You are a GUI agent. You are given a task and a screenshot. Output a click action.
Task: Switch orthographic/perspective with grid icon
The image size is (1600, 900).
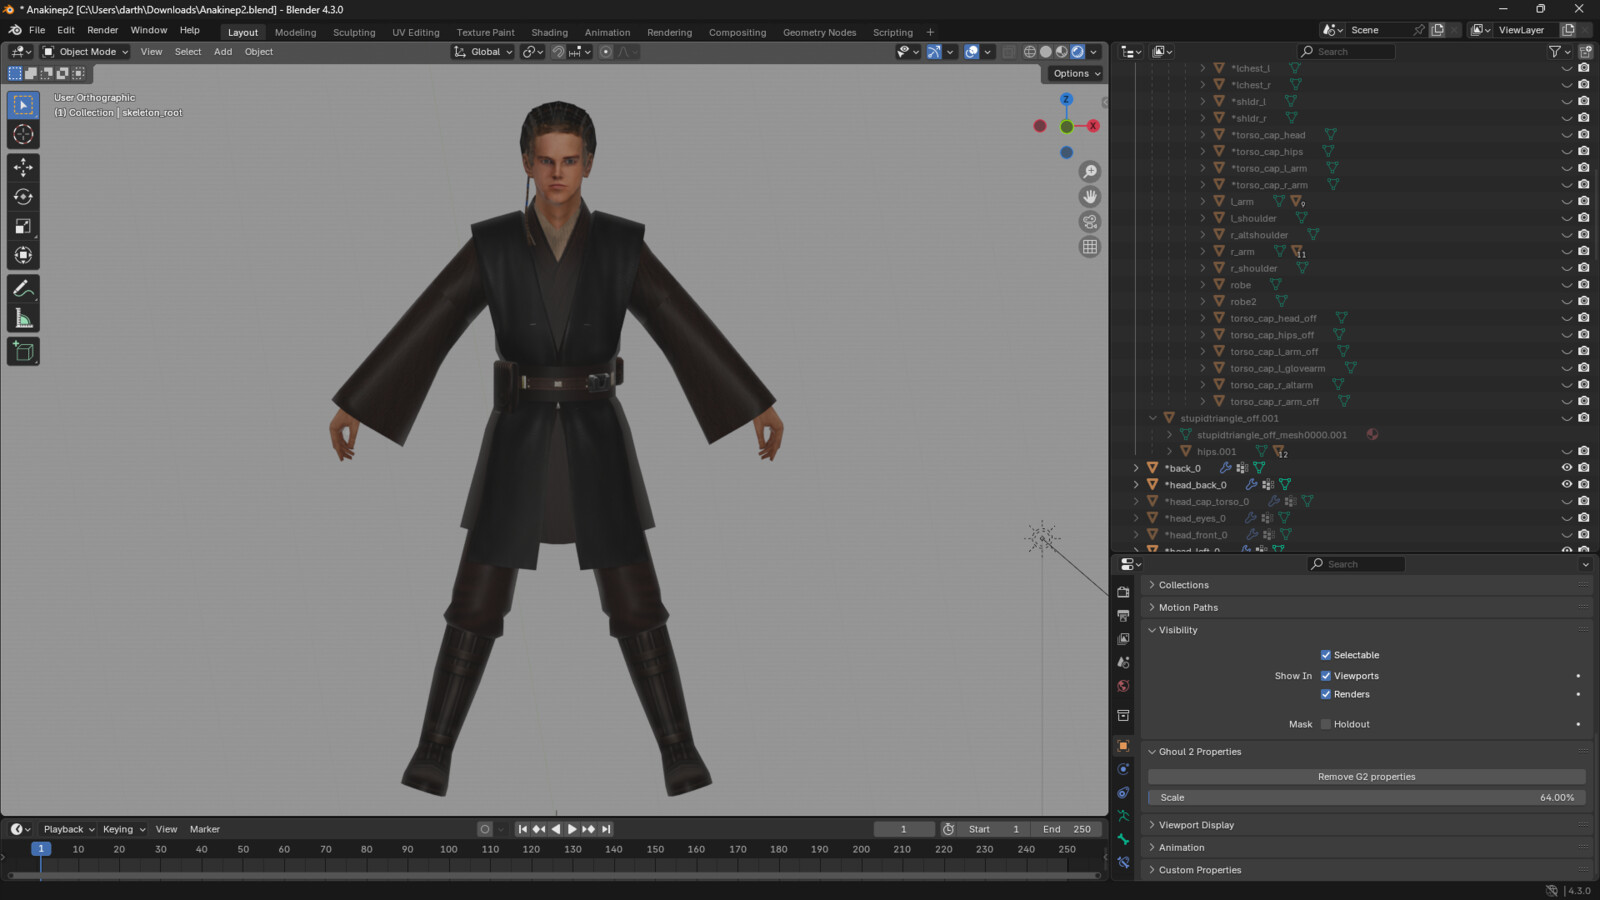pos(1090,247)
